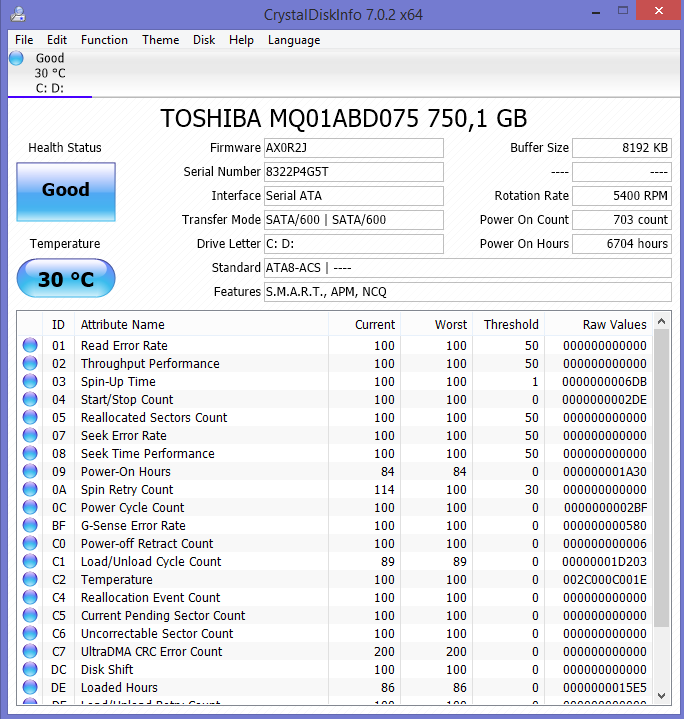Select the Reallocated Sectors Count attribute name
The width and height of the screenshot is (684, 719).
click(x=154, y=418)
